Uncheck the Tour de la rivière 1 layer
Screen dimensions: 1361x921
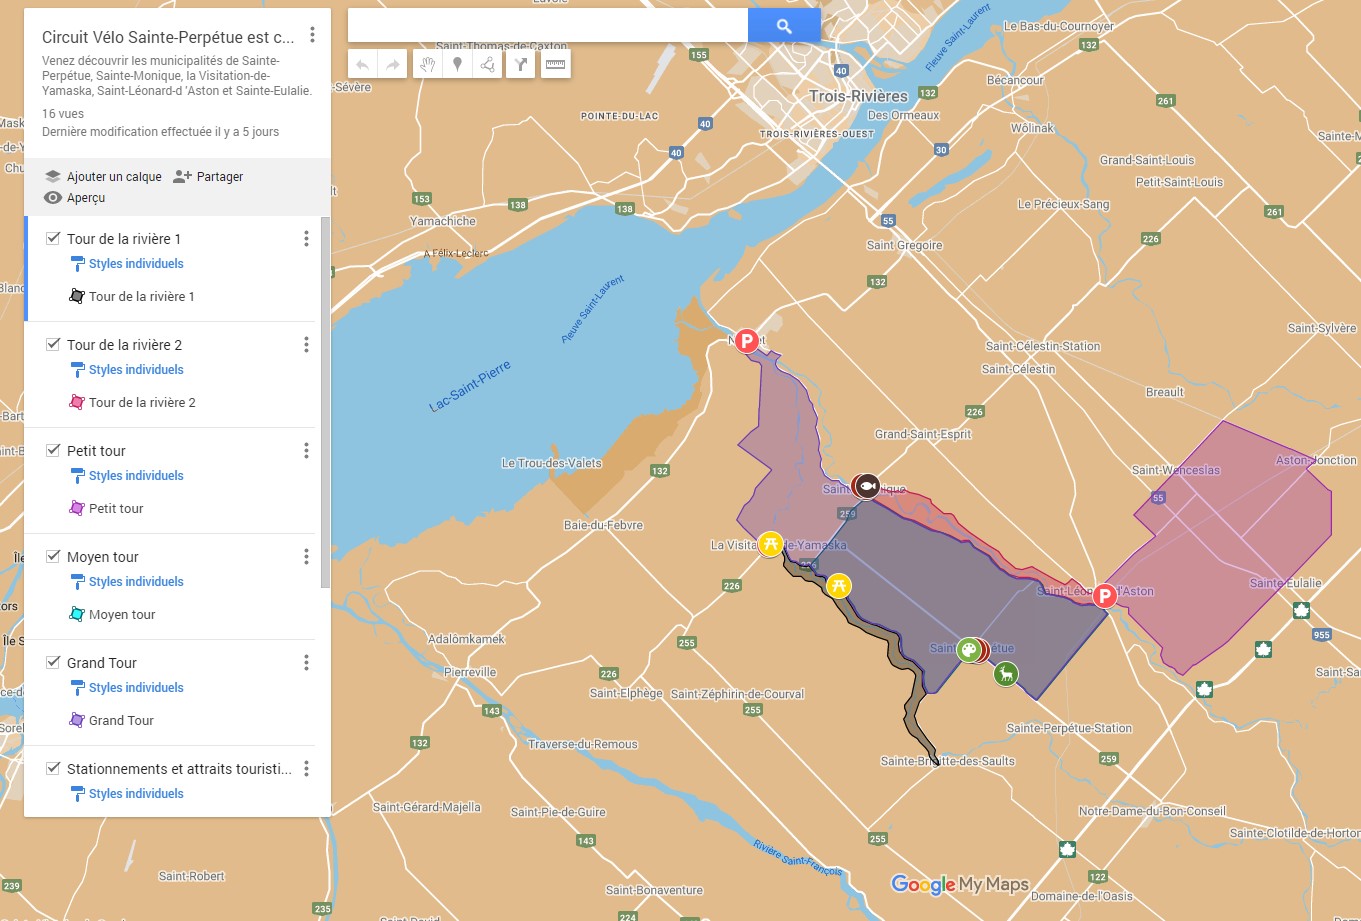53,238
